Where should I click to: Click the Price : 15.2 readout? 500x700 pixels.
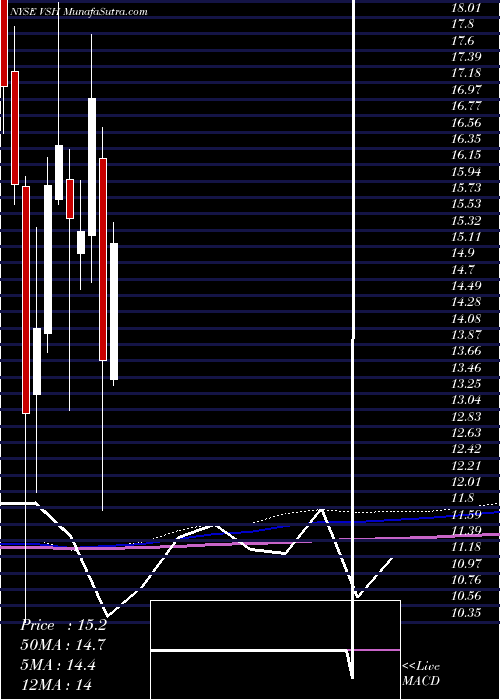click(63, 625)
